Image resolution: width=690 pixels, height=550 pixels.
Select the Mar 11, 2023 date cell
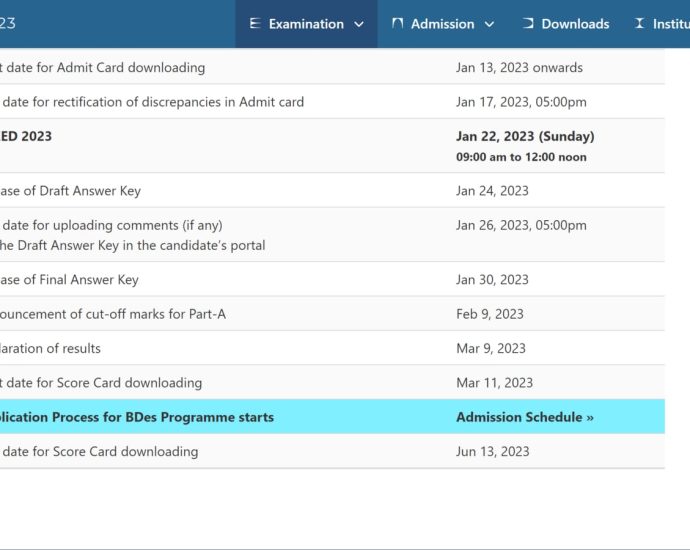coord(494,383)
